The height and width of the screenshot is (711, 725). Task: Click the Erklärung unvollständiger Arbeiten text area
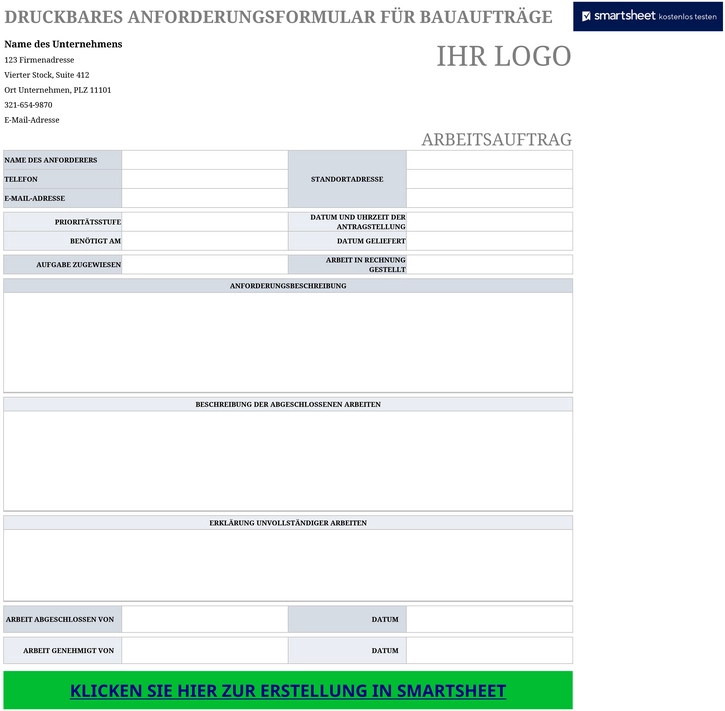click(288, 565)
